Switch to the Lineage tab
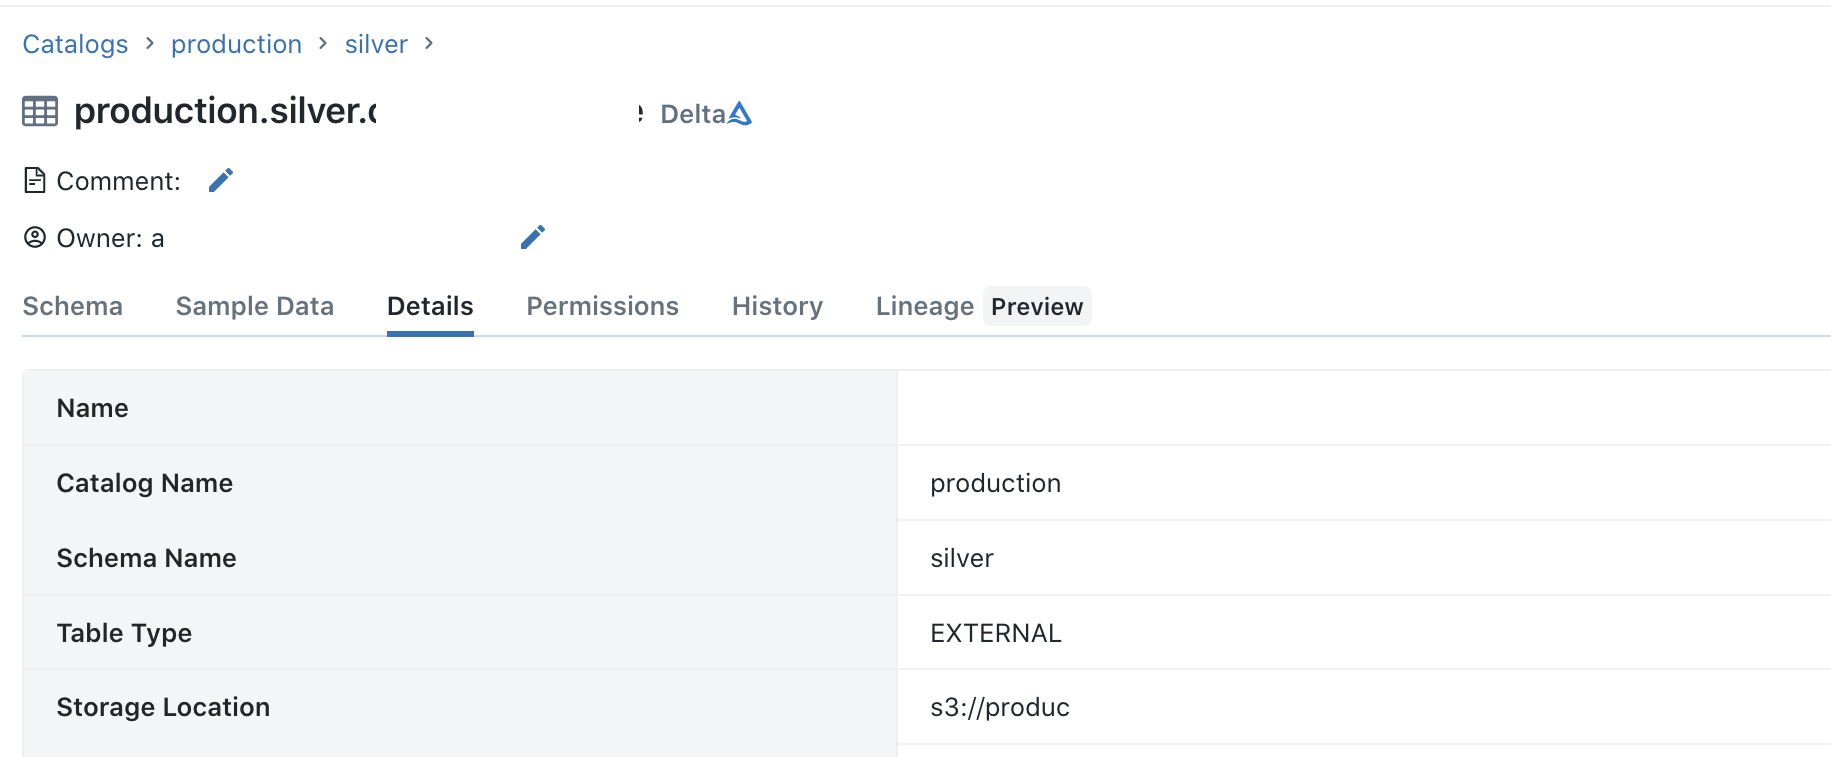1831x757 pixels. click(923, 306)
